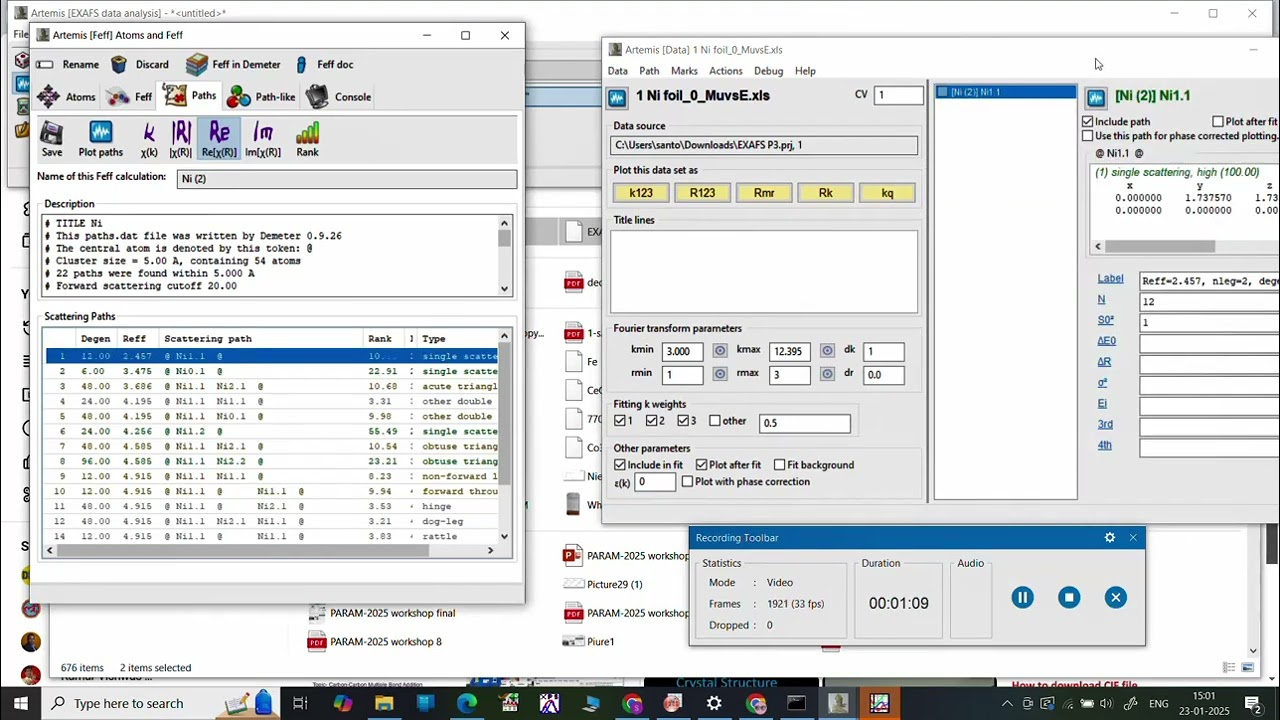Click Scattering Paths list down arrow
1280x720 pixels.
click(504, 536)
